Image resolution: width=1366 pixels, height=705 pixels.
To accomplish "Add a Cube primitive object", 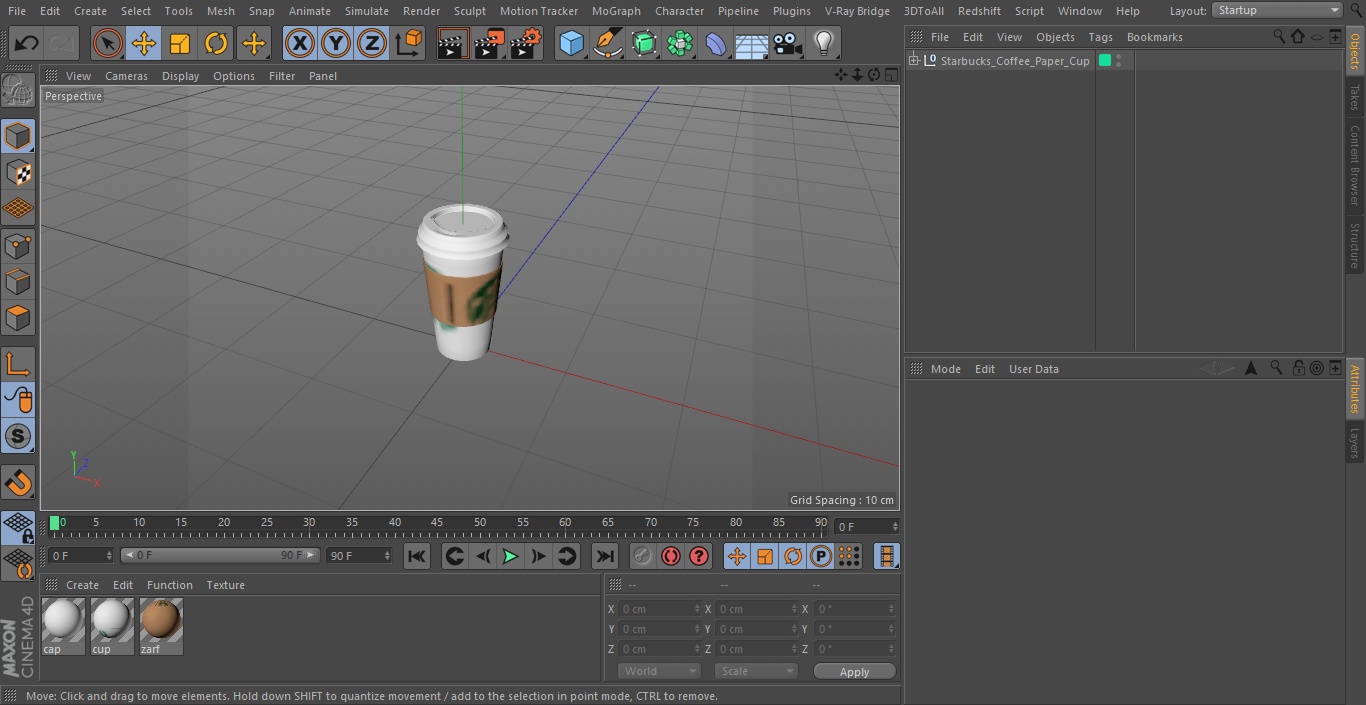I will click(x=571, y=43).
